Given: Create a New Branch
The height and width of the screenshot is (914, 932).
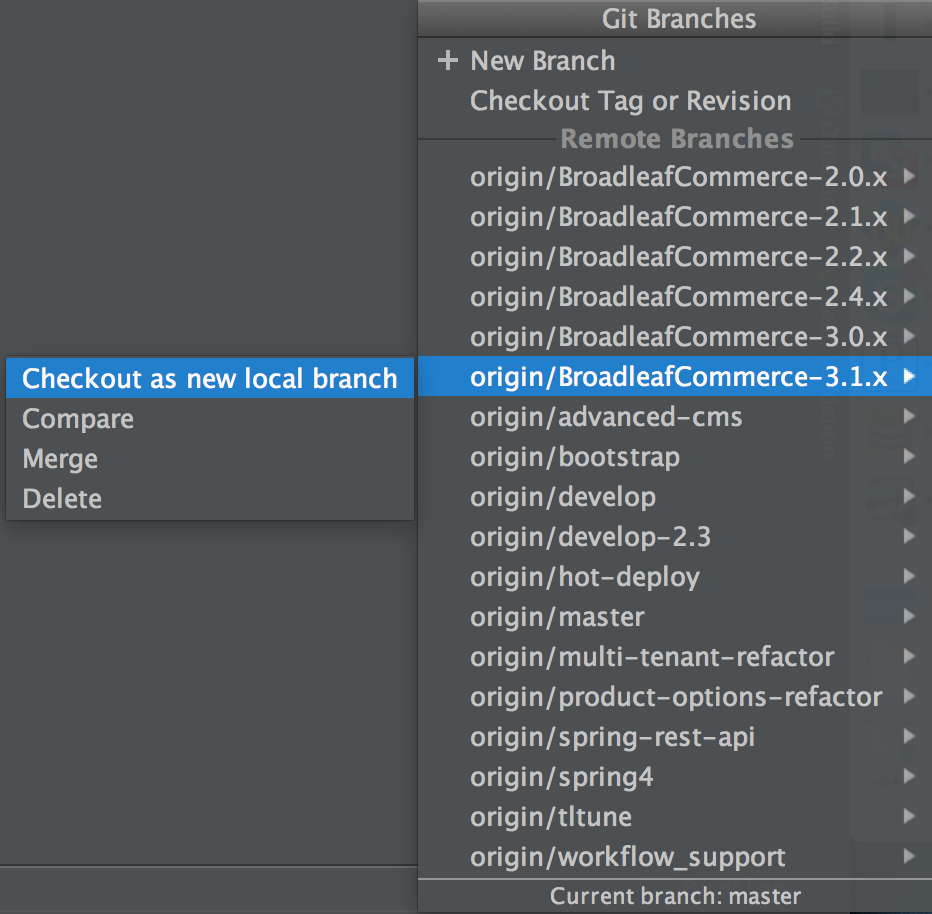Looking at the screenshot, I should click(541, 60).
